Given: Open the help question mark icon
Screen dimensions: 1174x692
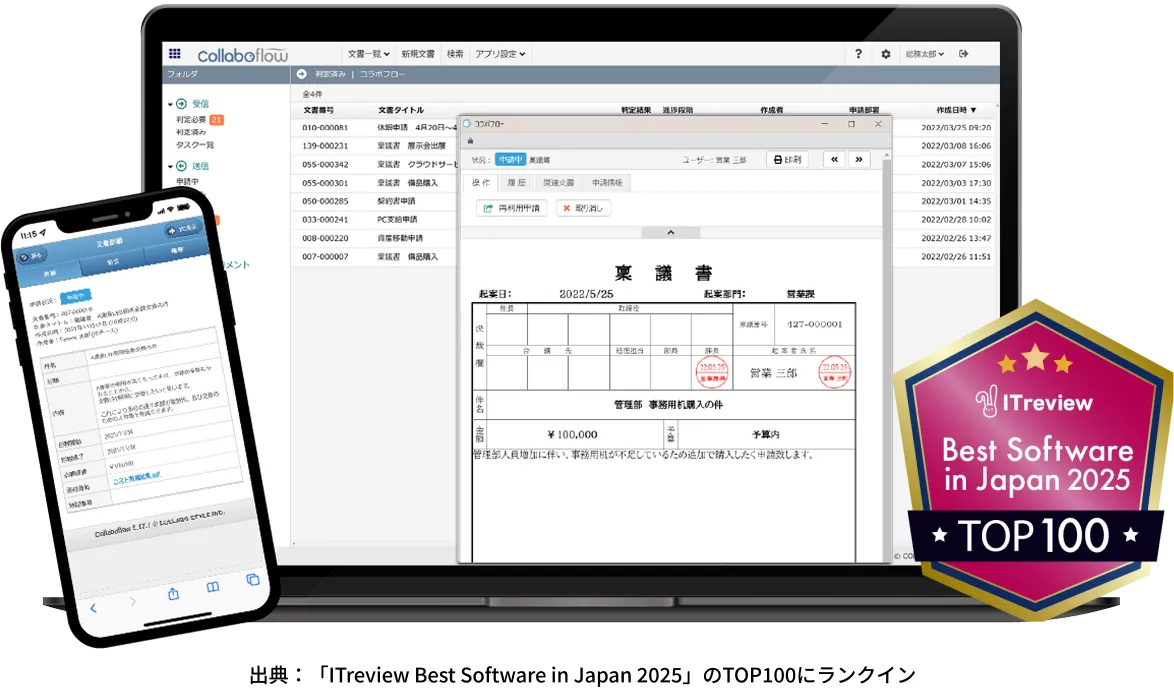Looking at the screenshot, I should (x=858, y=53).
